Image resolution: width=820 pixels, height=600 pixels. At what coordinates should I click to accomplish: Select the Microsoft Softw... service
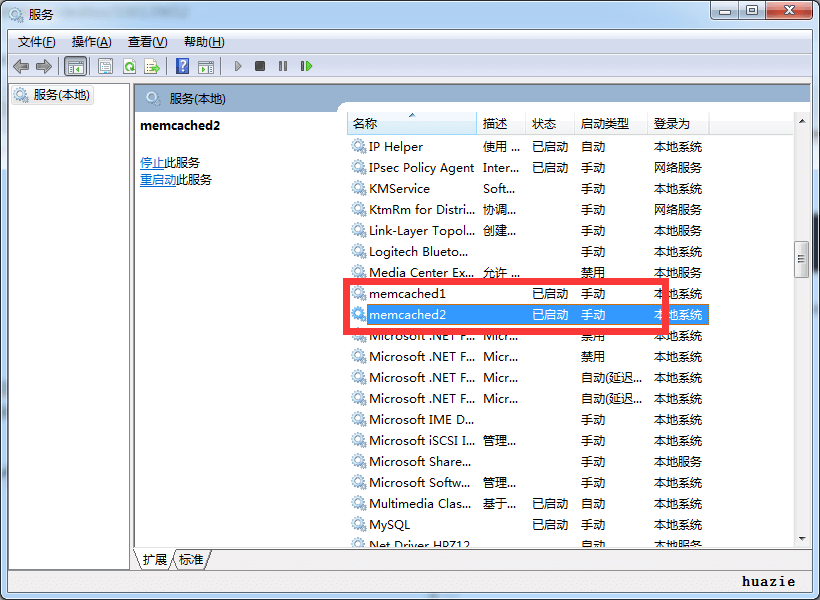click(528, 482)
